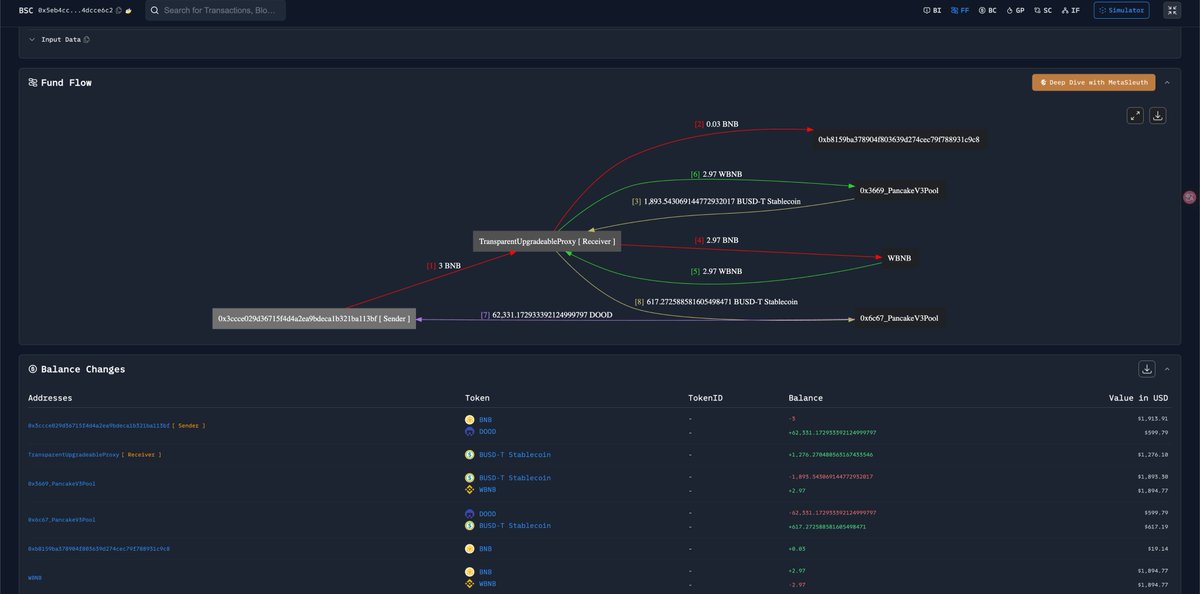Viewport: 1200px width, 594px height.
Task: Go to the SC section tab
Action: click(x=1042, y=10)
